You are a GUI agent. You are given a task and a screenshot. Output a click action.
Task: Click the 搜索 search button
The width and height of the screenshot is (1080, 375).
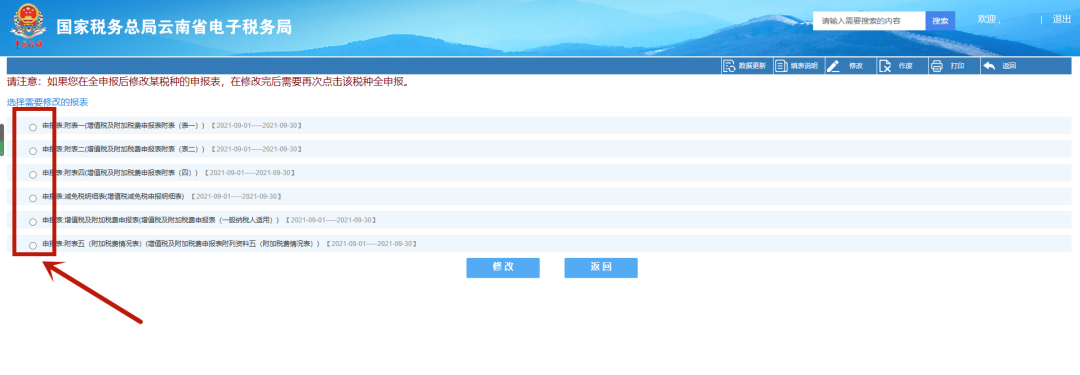940,21
